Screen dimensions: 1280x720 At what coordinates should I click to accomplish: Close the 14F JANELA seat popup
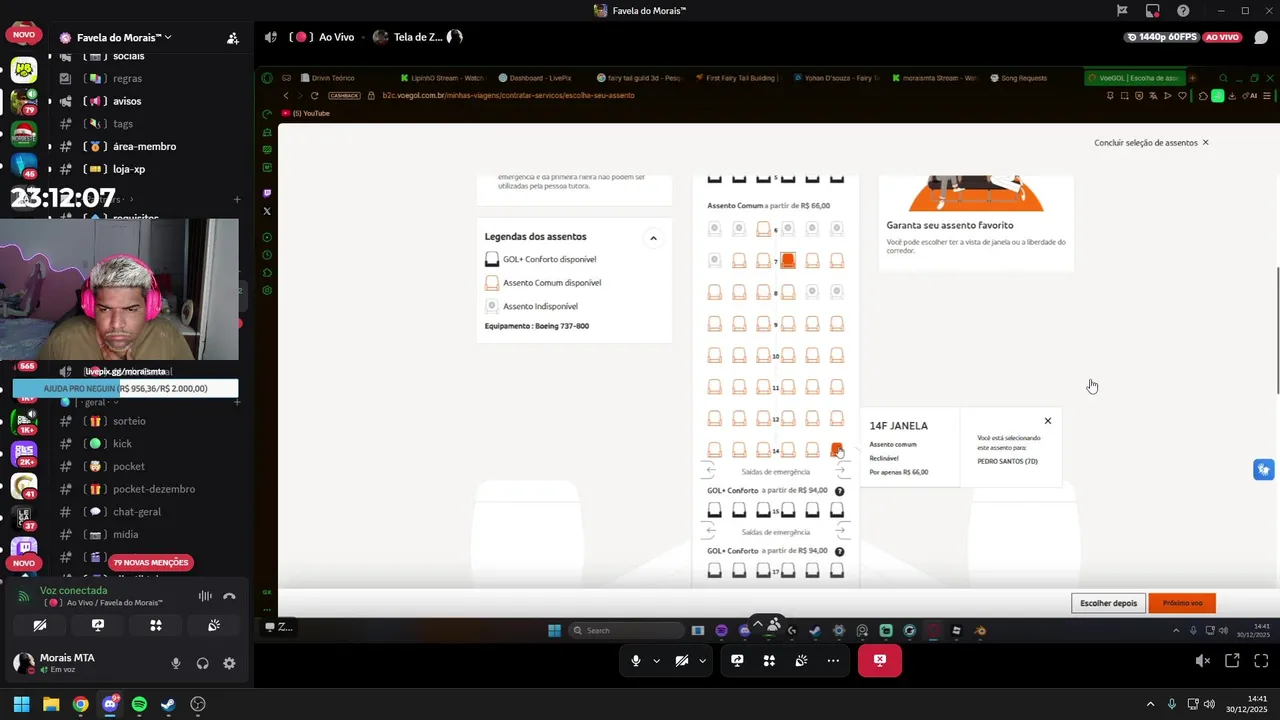1047,421
